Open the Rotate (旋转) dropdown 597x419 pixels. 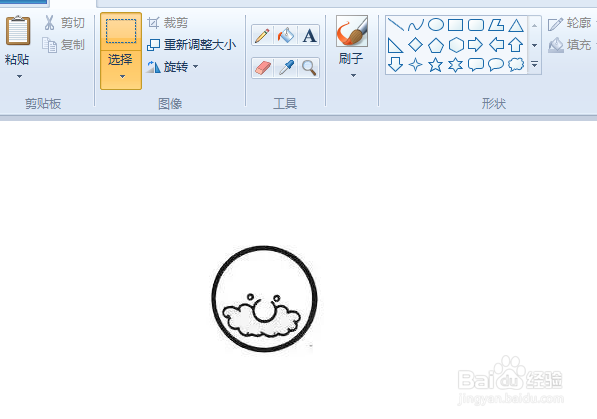tap(173, 67)
